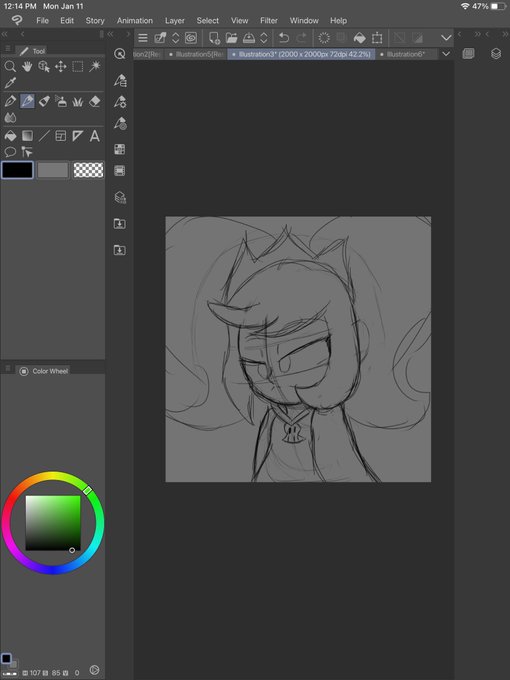The image size is (510, 680).
Task: Open the Animation menu
Action: click(x=134, y=20)
